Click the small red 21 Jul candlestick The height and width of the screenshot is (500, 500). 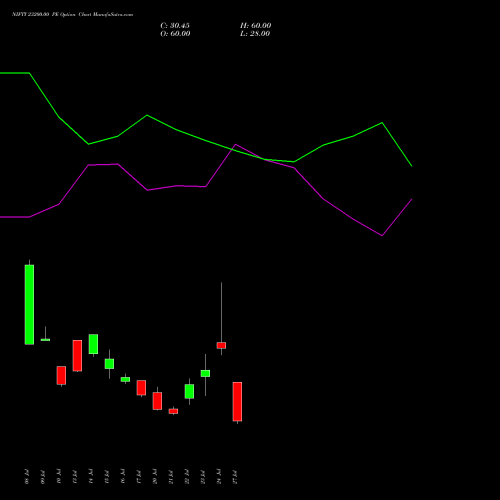coord(173,411)
